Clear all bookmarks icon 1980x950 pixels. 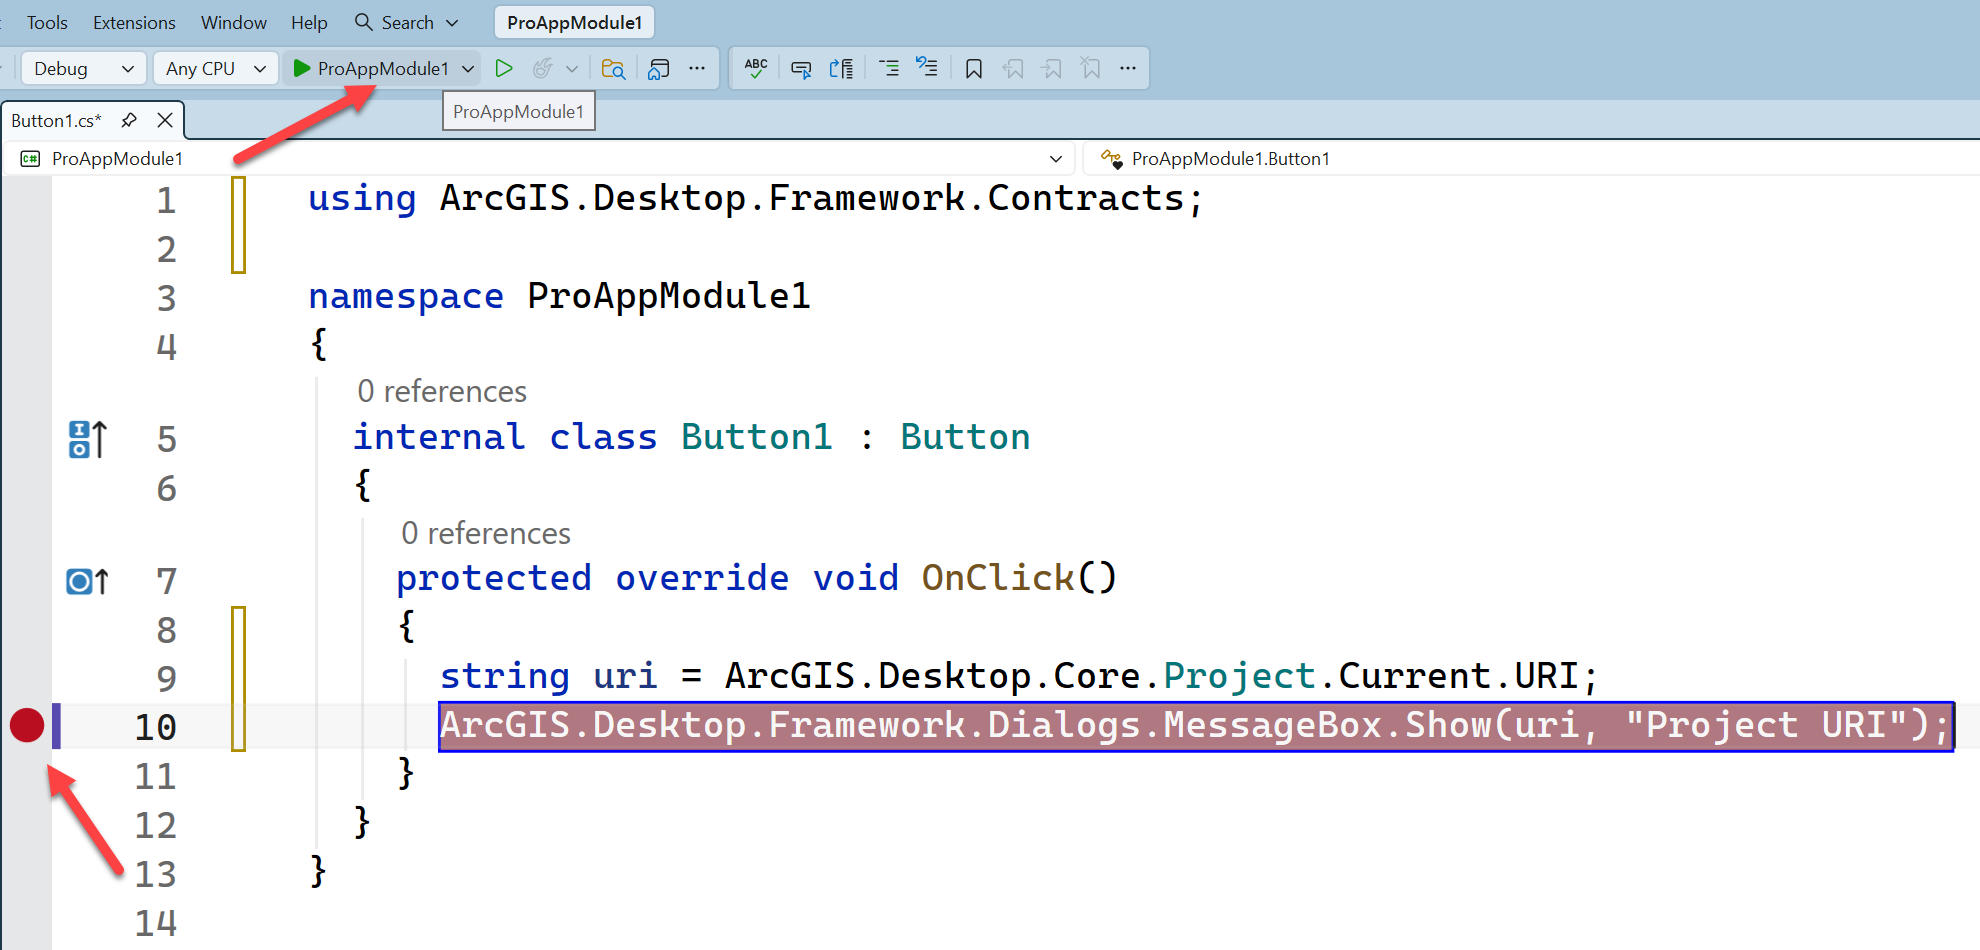(1090, 68)
